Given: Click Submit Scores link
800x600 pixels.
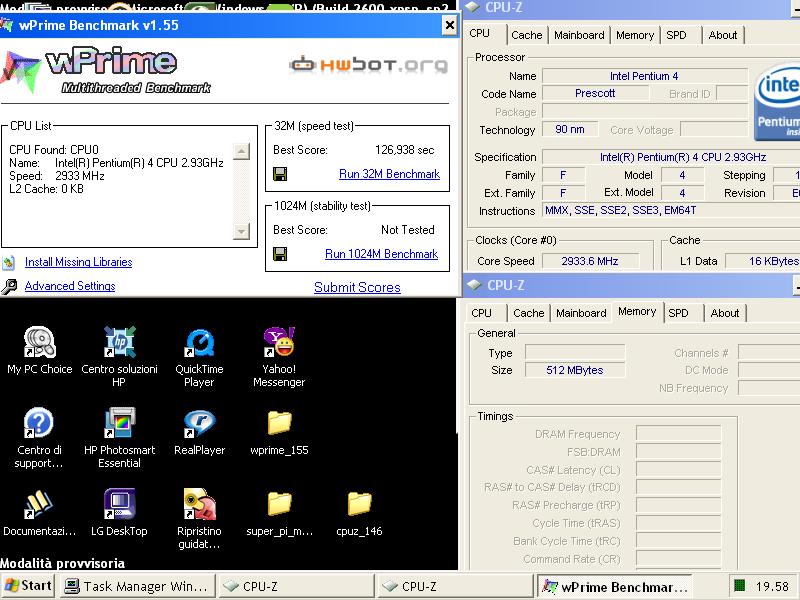Looking at the screenshot, I should click(x=357, y=287).
